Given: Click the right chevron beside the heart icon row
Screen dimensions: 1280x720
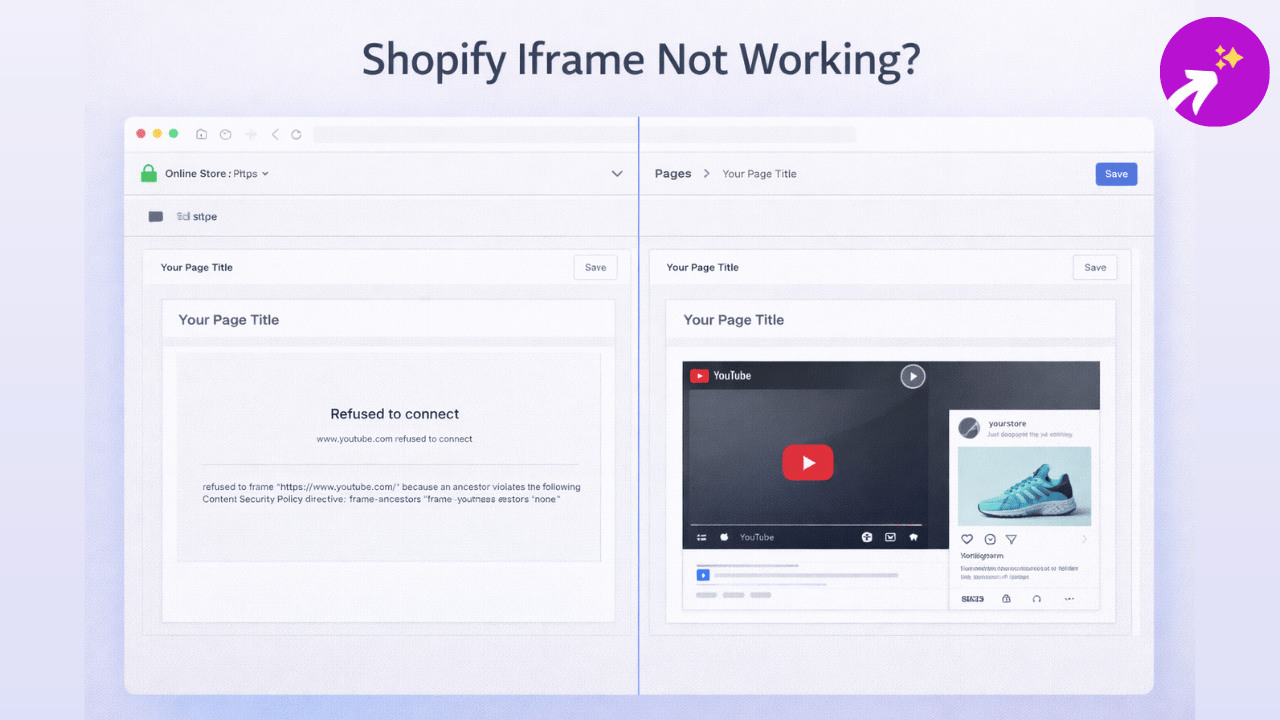Looking at the screenshot, I should click(x=1084, y=539).
